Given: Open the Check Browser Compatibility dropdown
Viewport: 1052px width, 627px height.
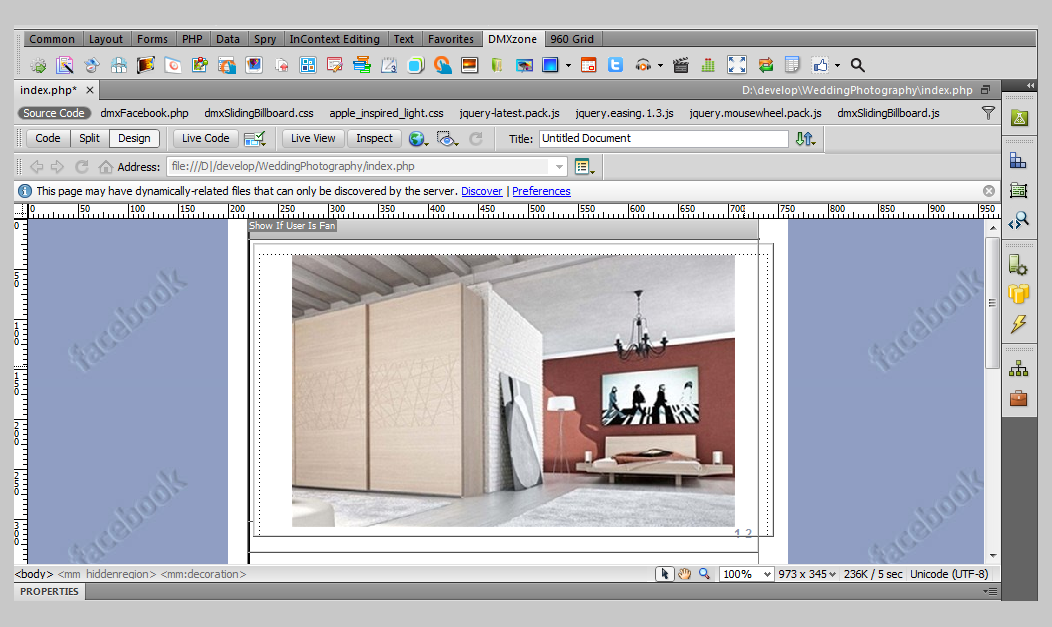Looking at the screenshot, I should 255,139.
